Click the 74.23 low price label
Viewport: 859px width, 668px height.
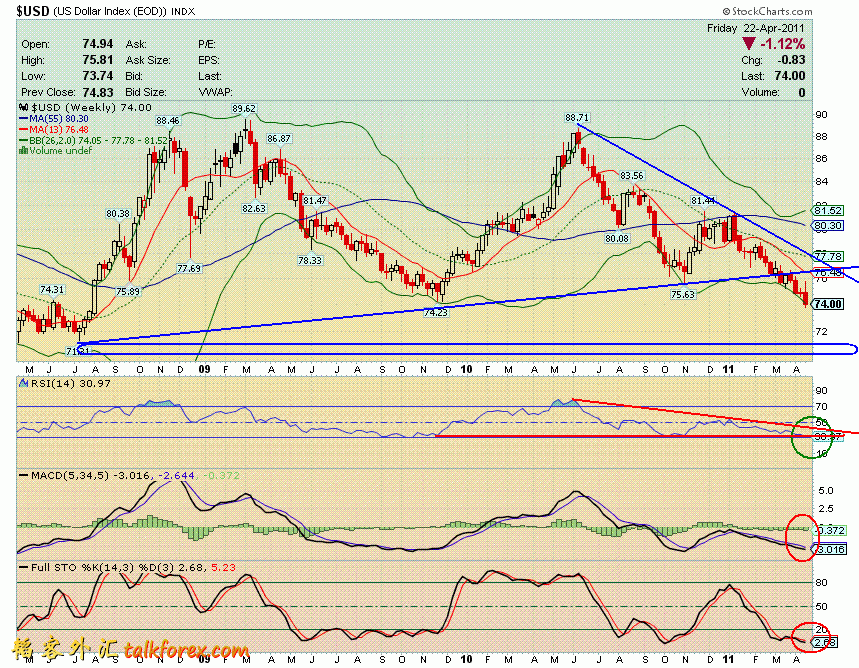(x=436, y=312)
